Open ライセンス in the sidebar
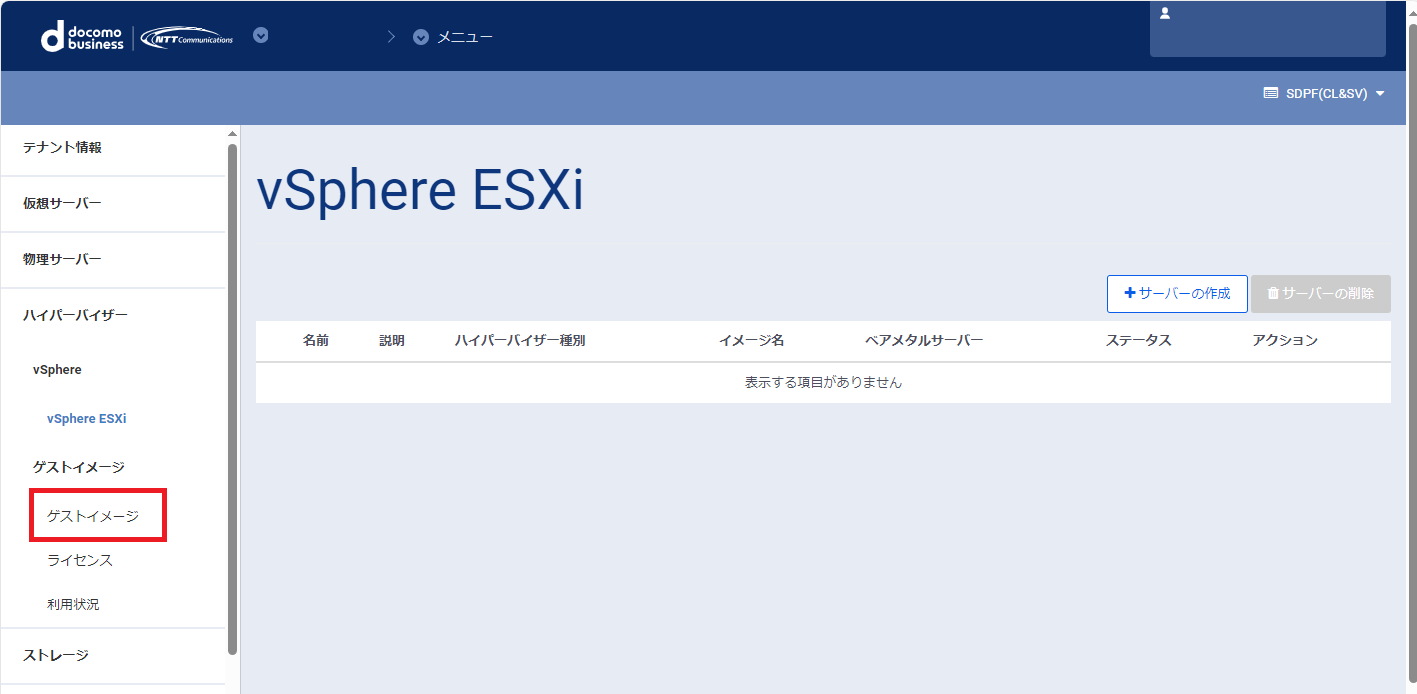This screenshot has height=694, width=1417. [80, 560]
